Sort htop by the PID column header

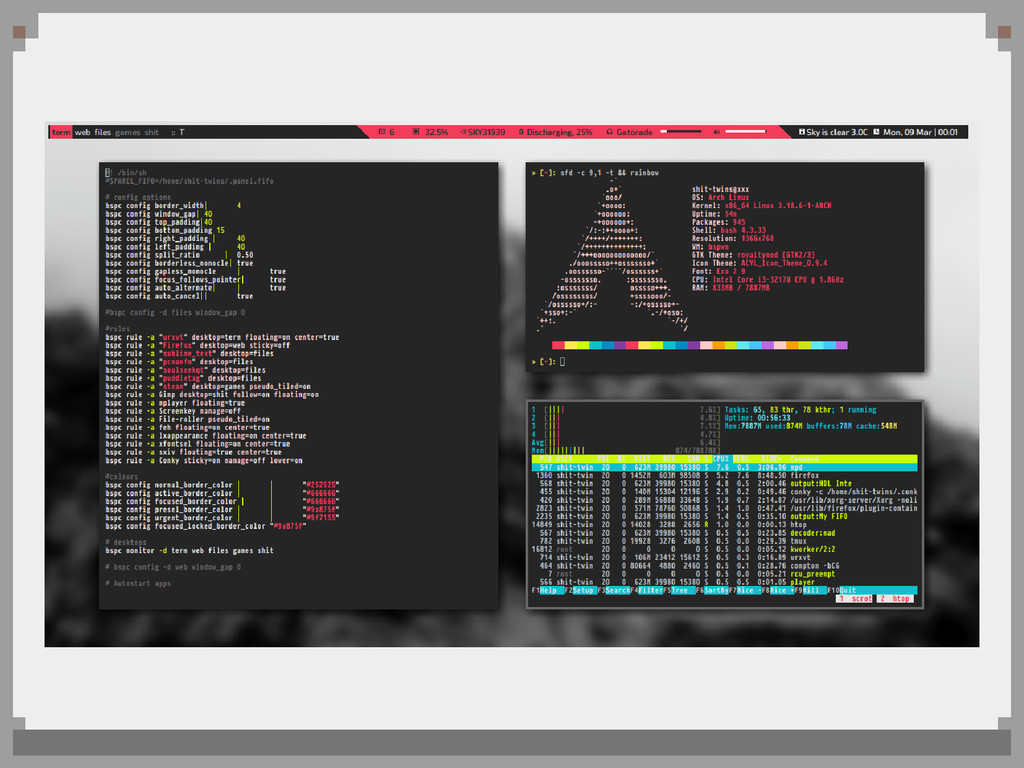click(x=546, y=459)
